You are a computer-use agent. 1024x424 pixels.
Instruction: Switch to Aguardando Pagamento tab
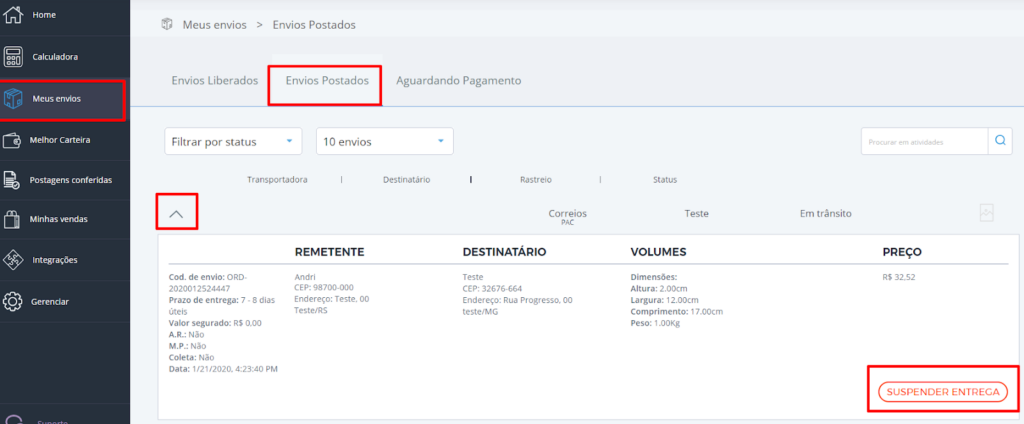[458, 81]
